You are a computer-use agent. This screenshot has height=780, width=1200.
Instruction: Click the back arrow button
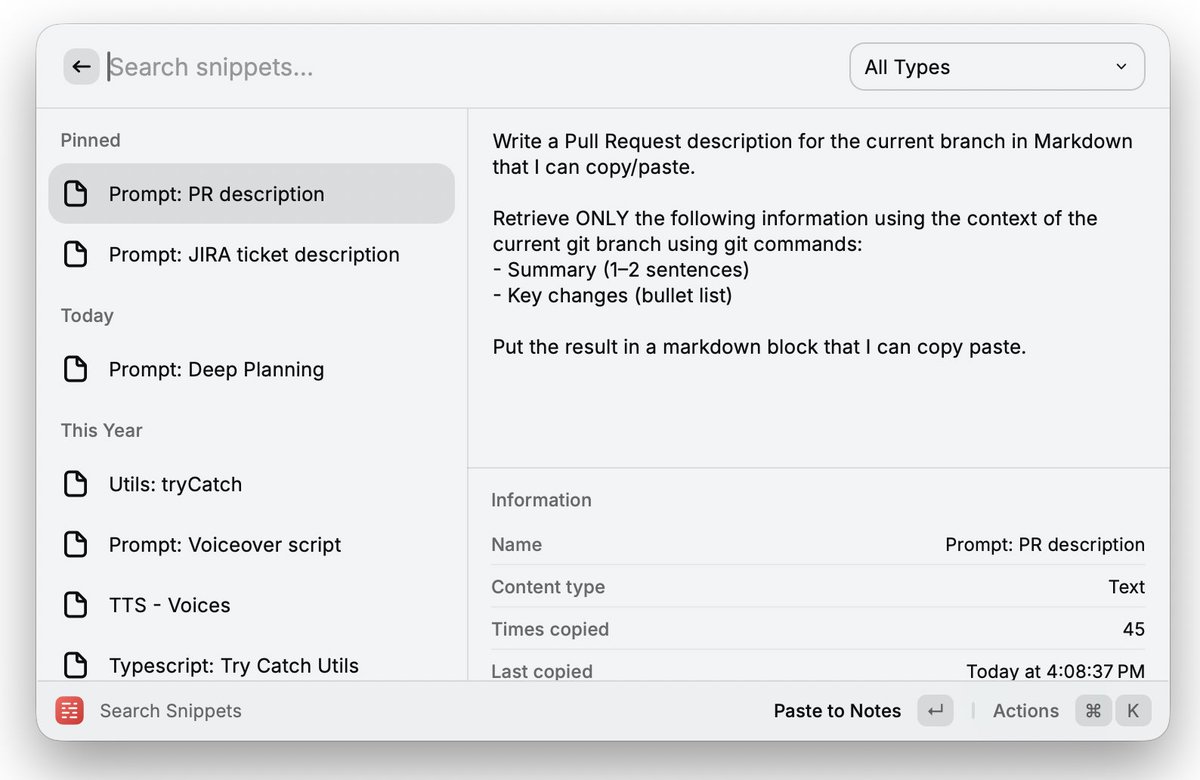tap(81, 67)
